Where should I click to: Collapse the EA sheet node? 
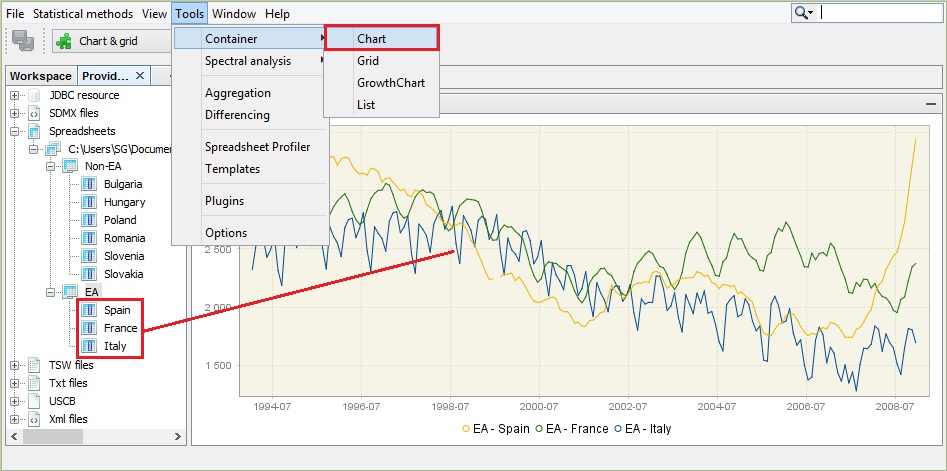[x=51, y=292]
